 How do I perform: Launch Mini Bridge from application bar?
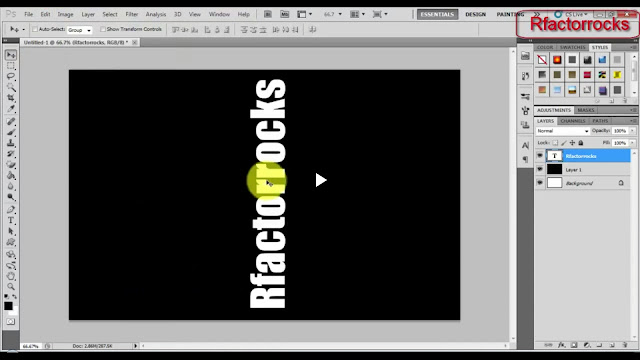click(x=284, y=14)
